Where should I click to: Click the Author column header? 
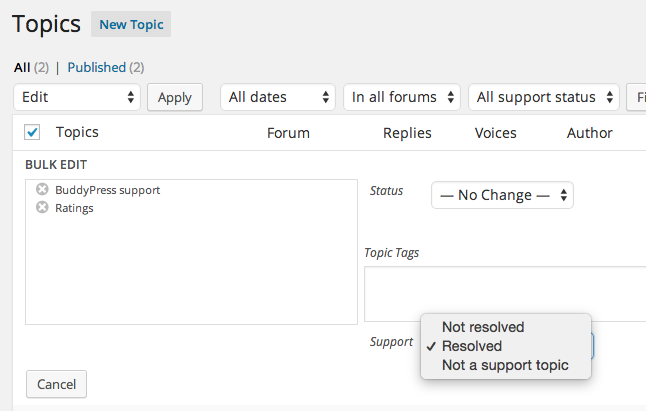[589, 133]
